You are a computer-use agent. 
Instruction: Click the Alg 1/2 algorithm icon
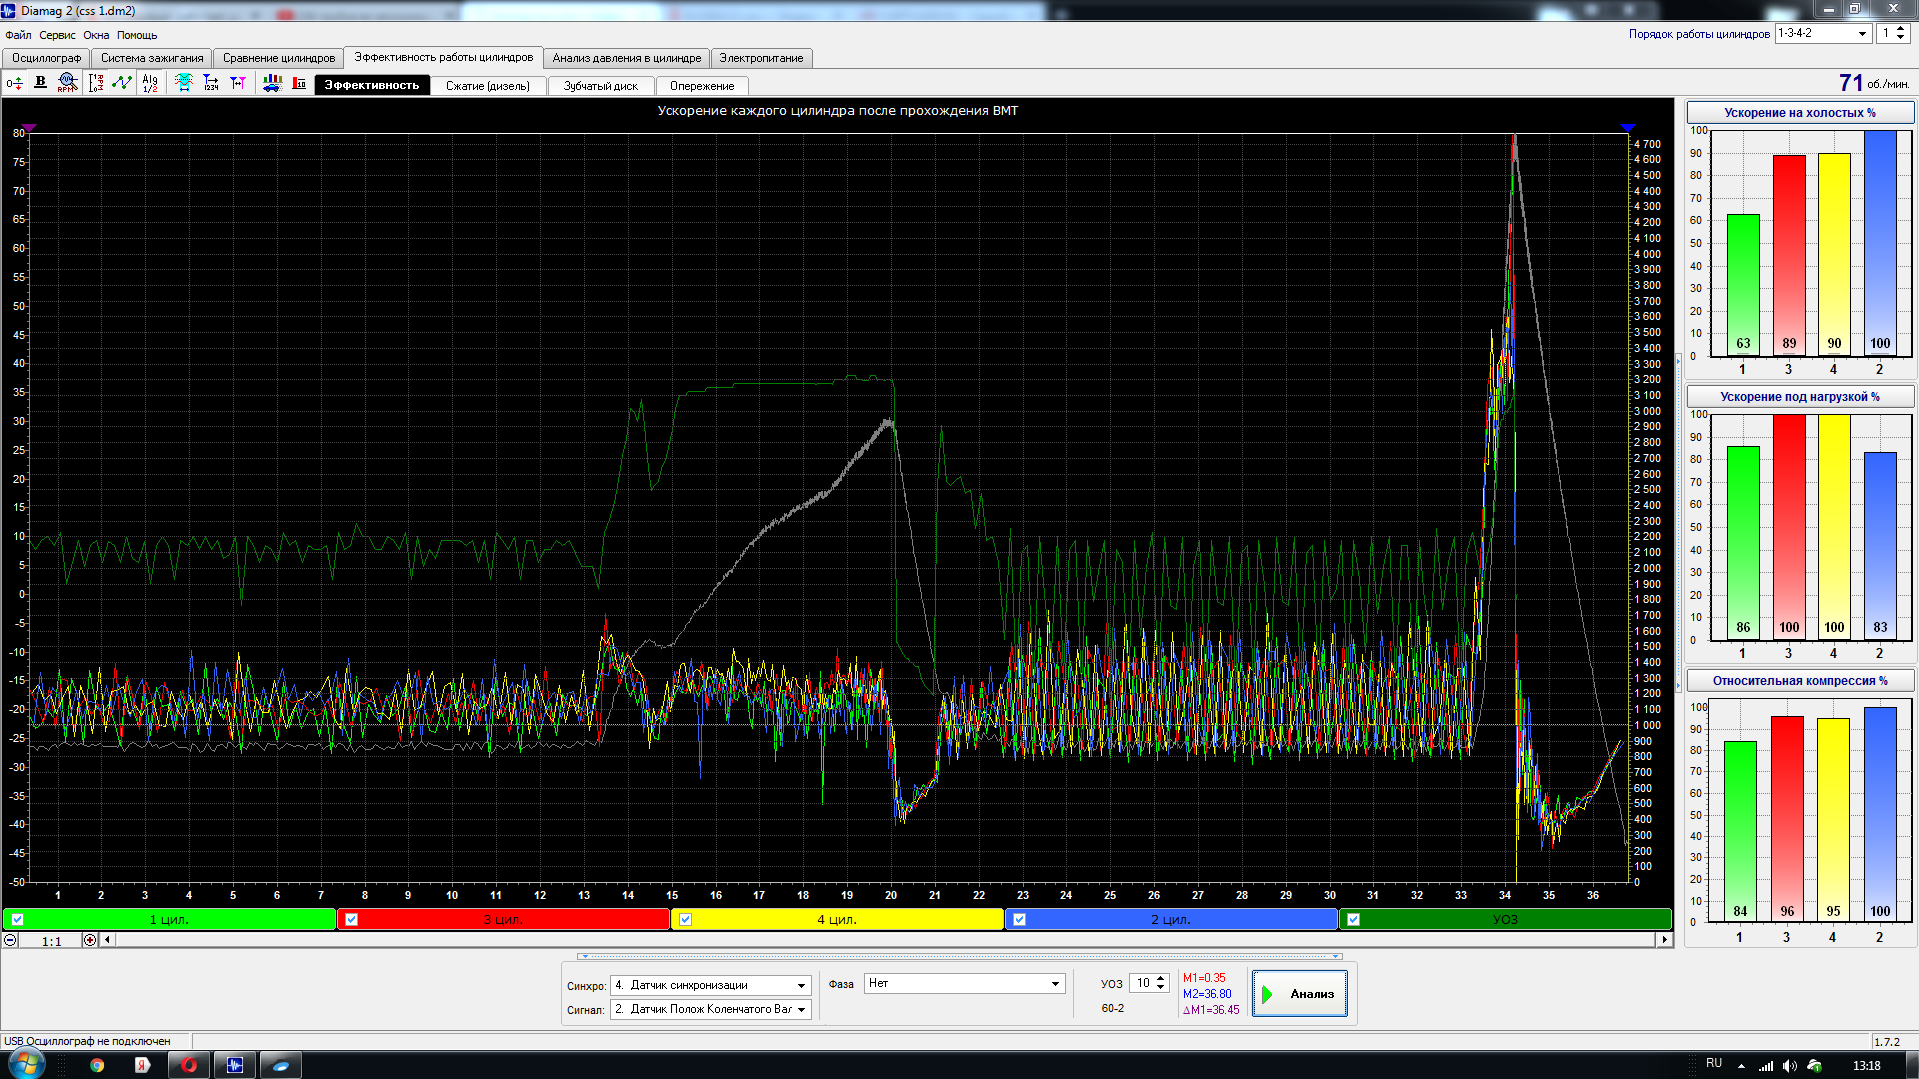(x=150, y=83)
